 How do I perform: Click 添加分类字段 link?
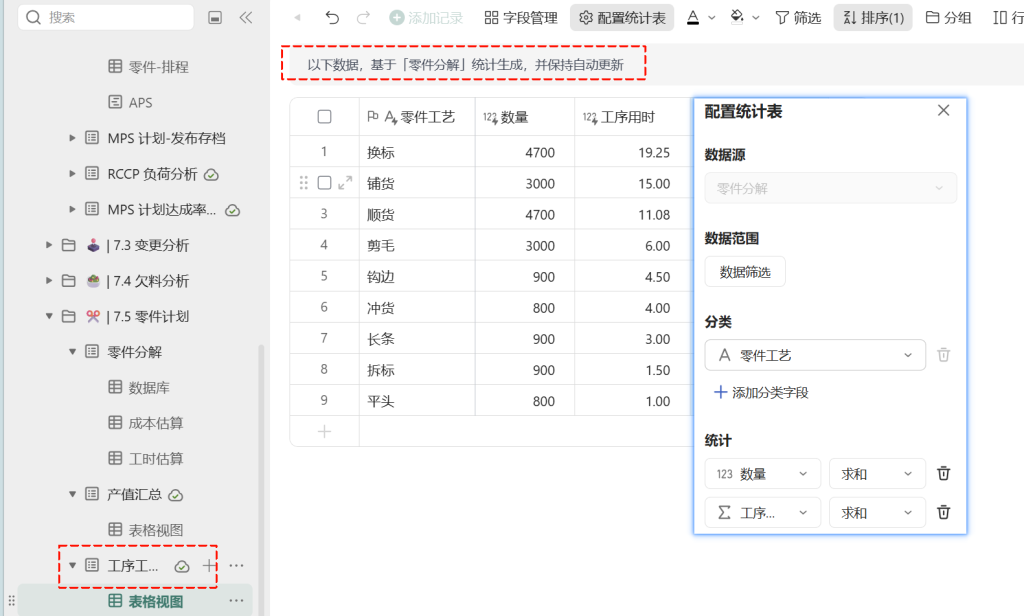[761, 393]
